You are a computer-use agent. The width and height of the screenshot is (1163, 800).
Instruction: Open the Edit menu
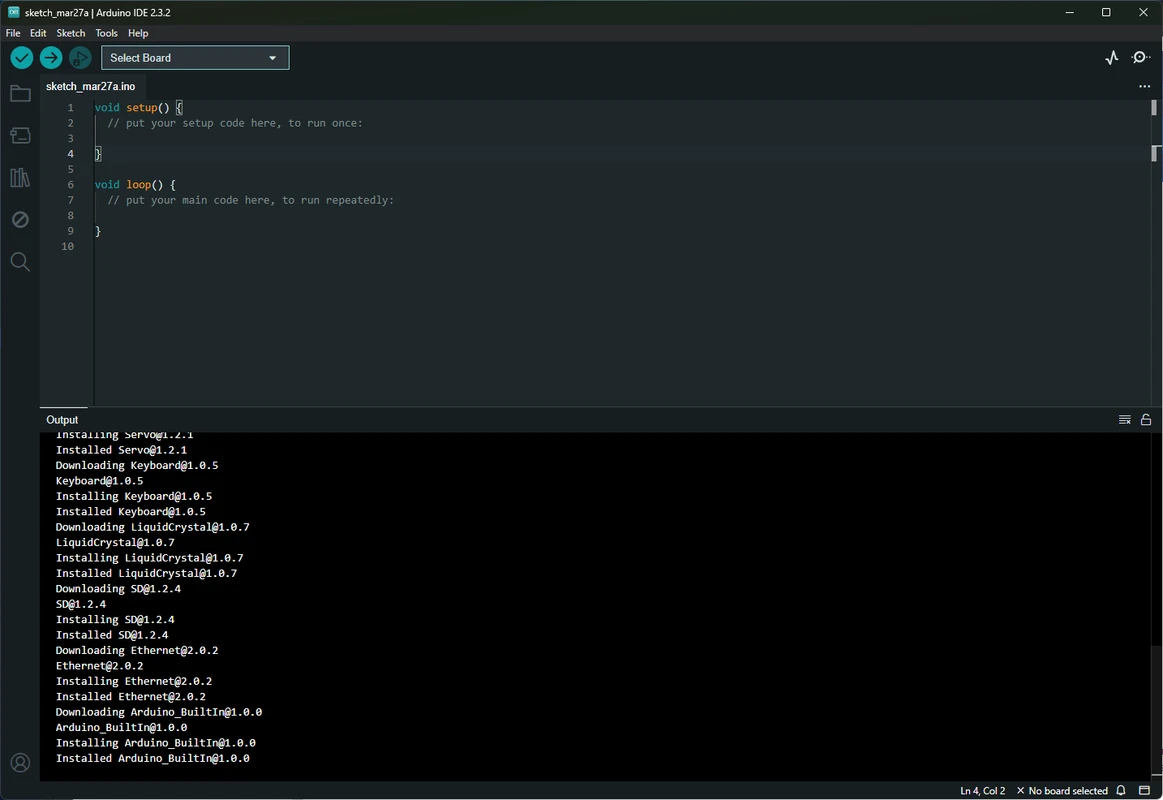[38, 33]
